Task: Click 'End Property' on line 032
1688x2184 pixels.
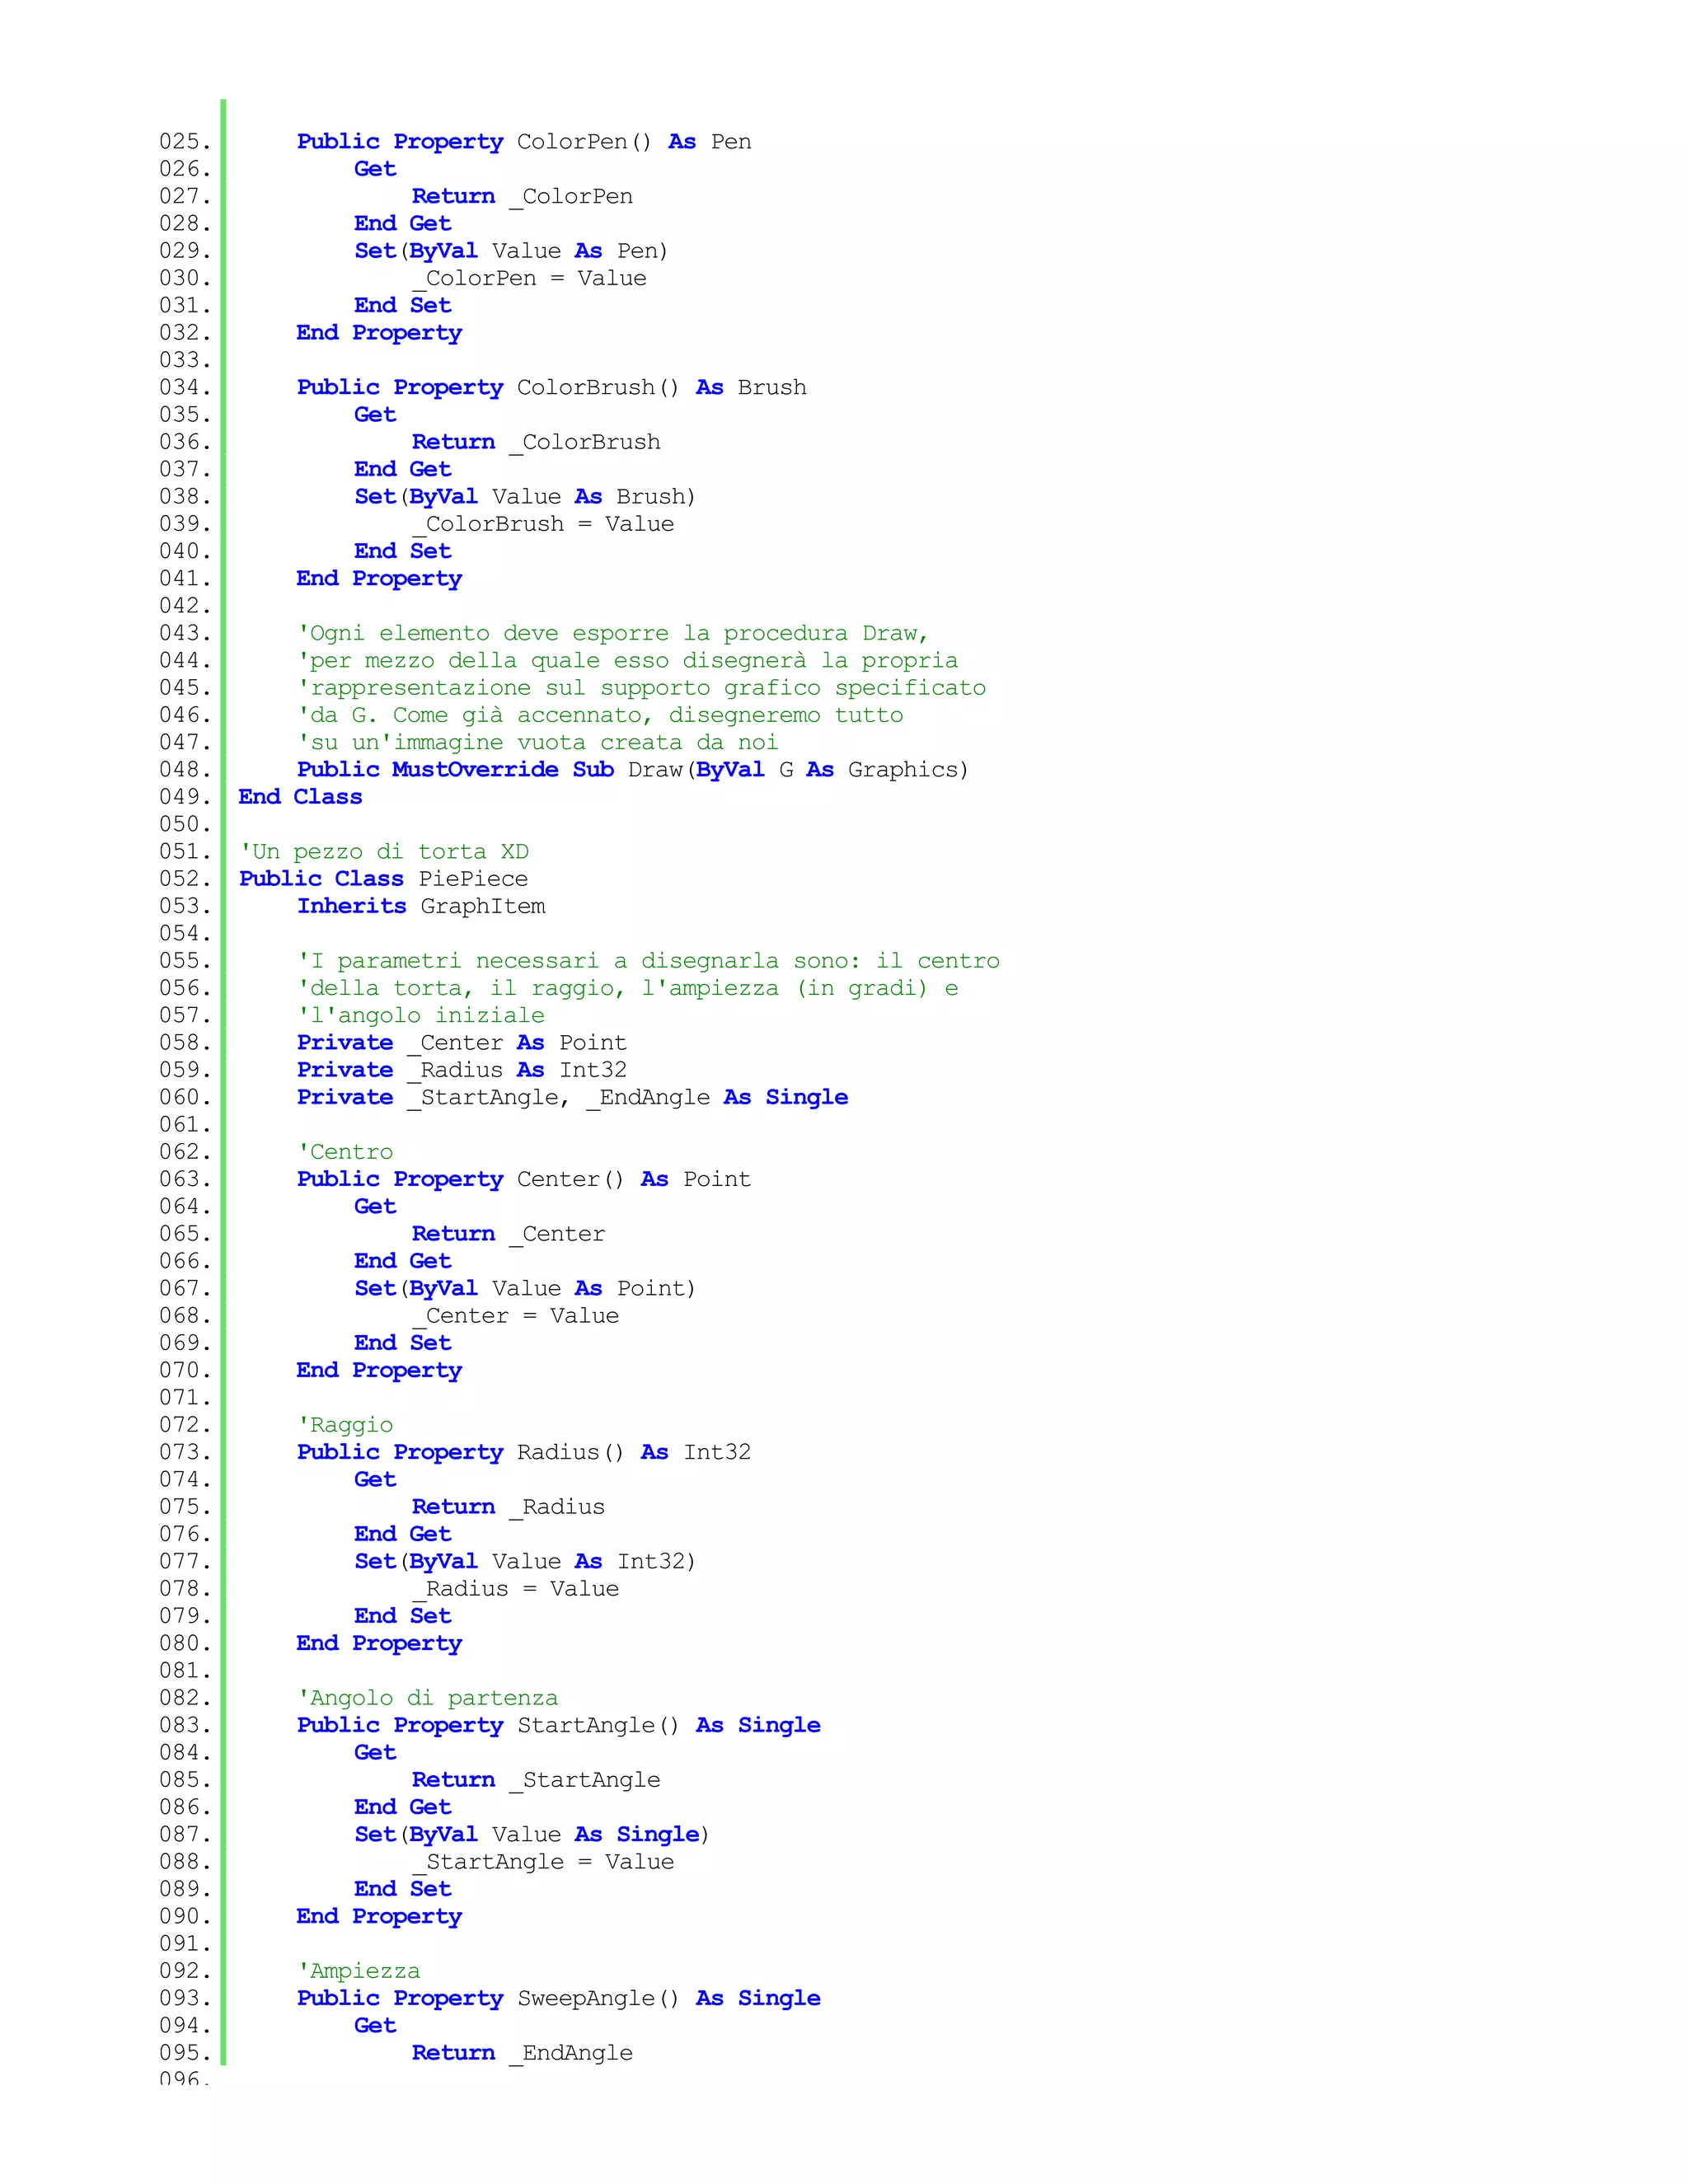Action: coord(379,333)
